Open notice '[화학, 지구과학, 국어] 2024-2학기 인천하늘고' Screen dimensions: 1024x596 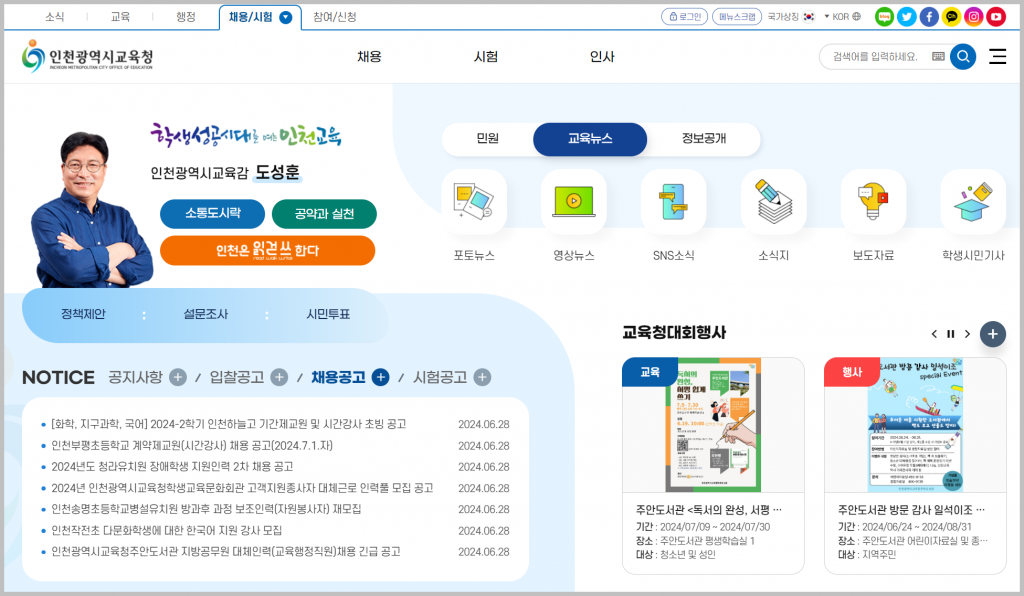[x=229, y=424]
